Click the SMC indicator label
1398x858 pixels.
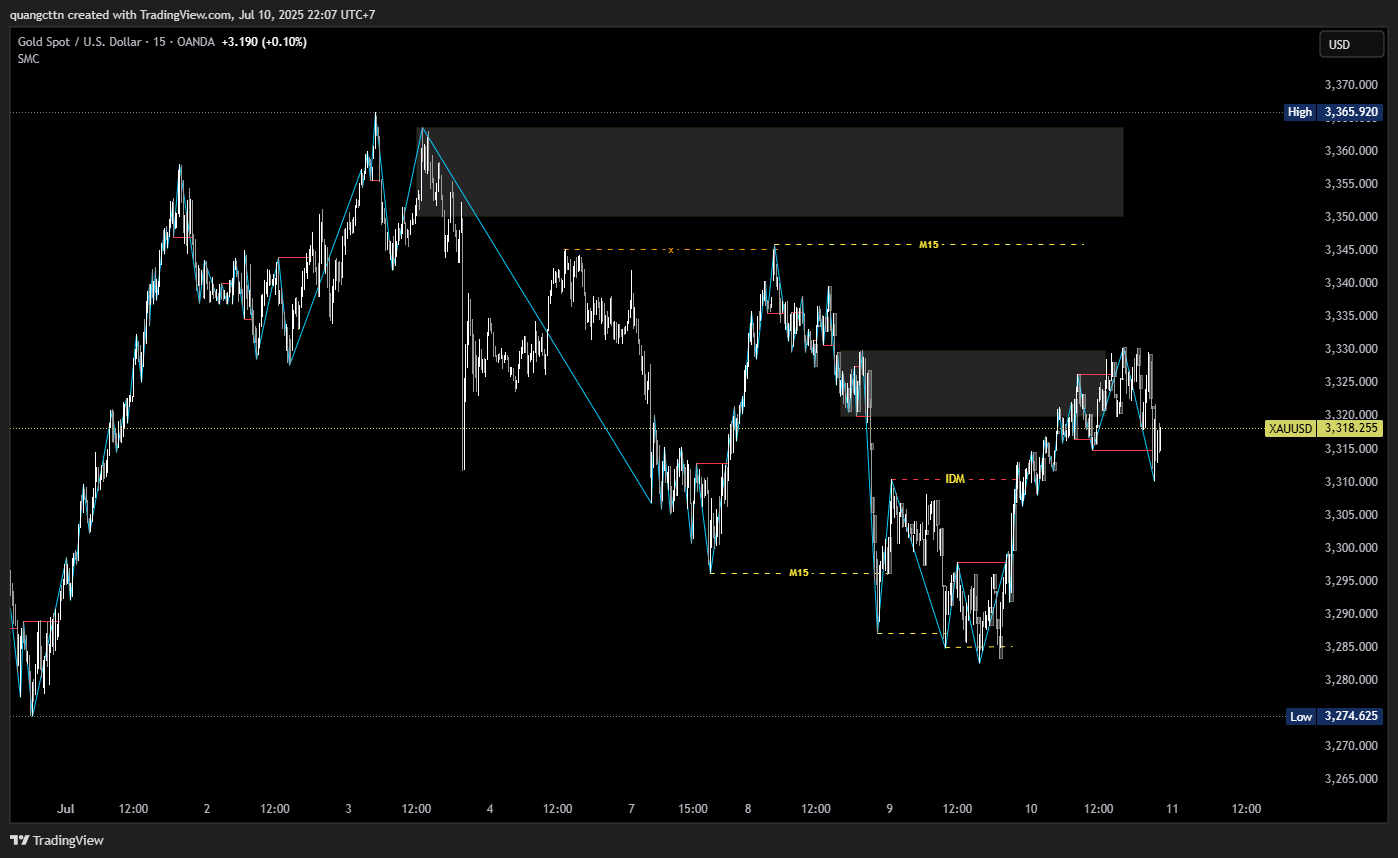[29, 59]
